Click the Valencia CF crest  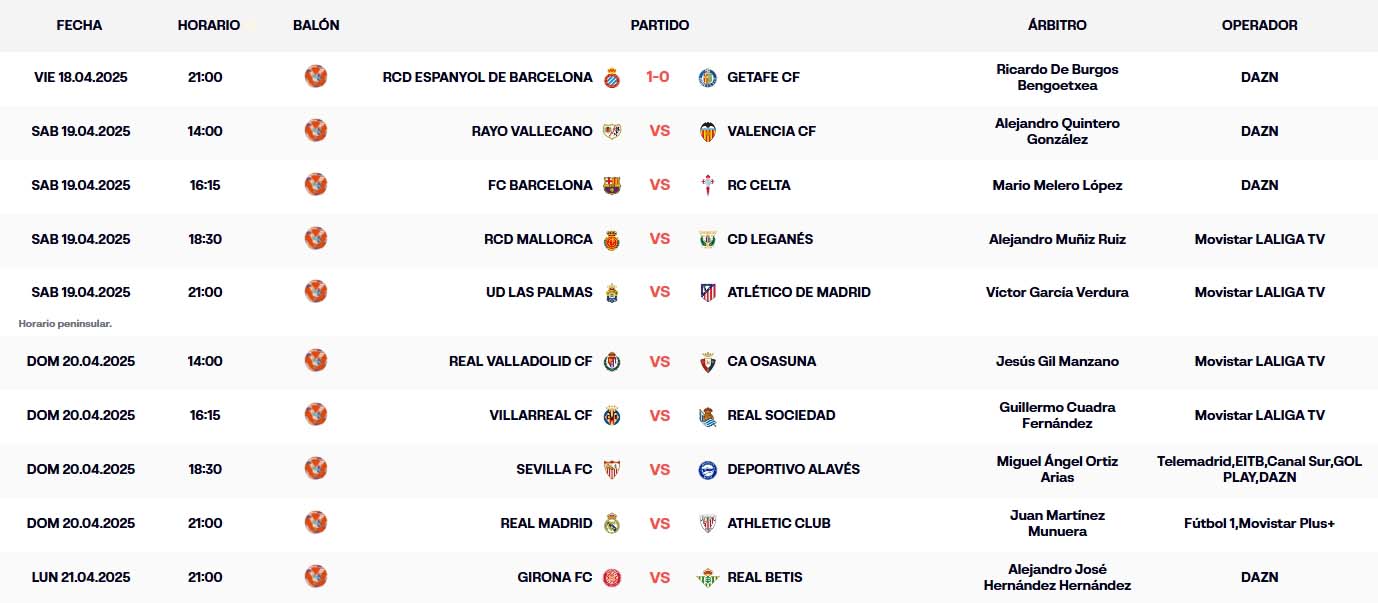click(x=707, y=131)
